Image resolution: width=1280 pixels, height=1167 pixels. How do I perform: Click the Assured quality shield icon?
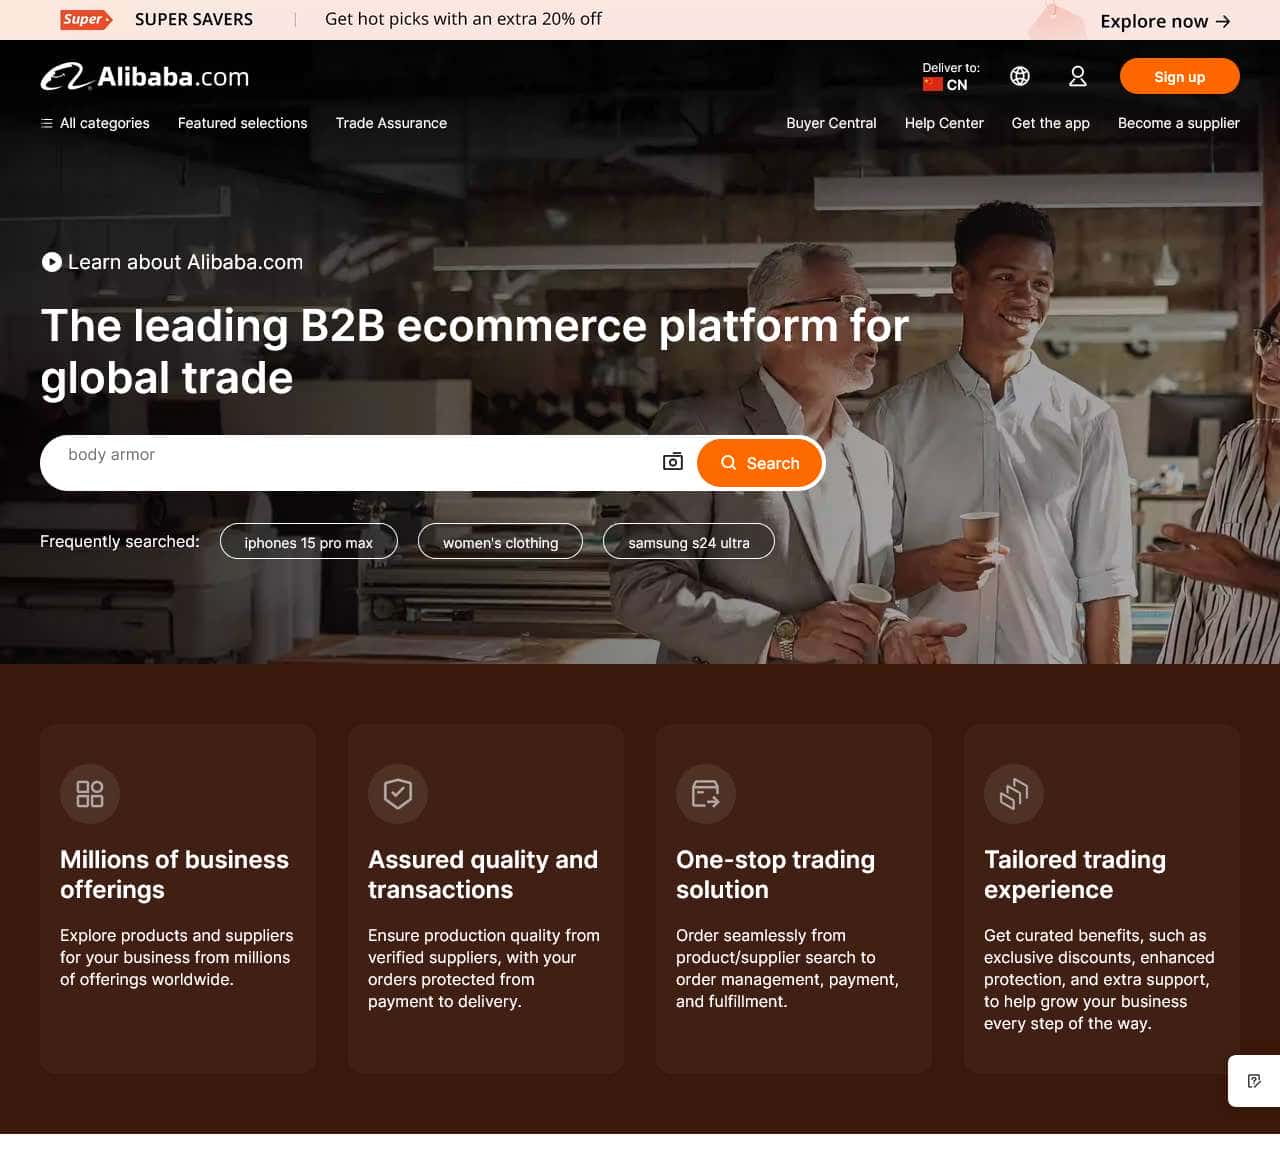[398, 794]
